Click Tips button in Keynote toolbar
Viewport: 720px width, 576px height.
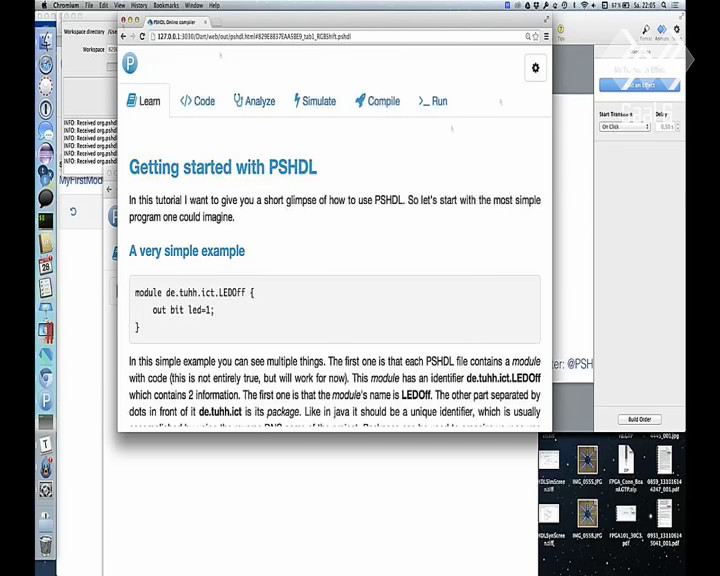click(561, 32)
